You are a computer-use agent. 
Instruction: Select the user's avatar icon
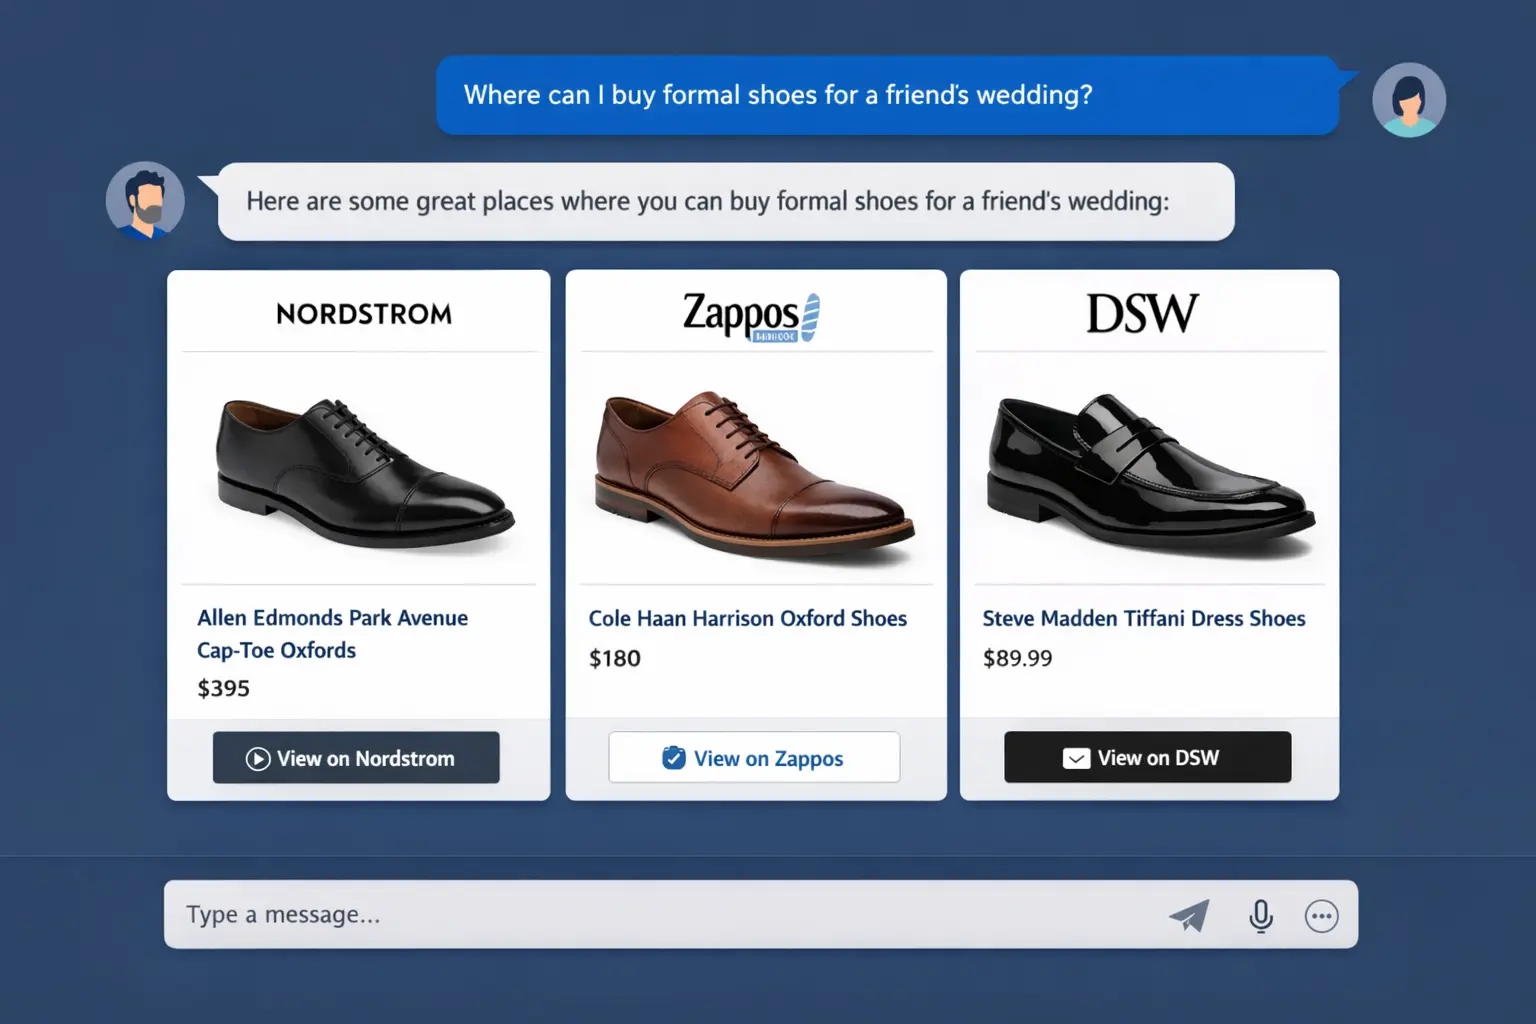coord(1409,98)
